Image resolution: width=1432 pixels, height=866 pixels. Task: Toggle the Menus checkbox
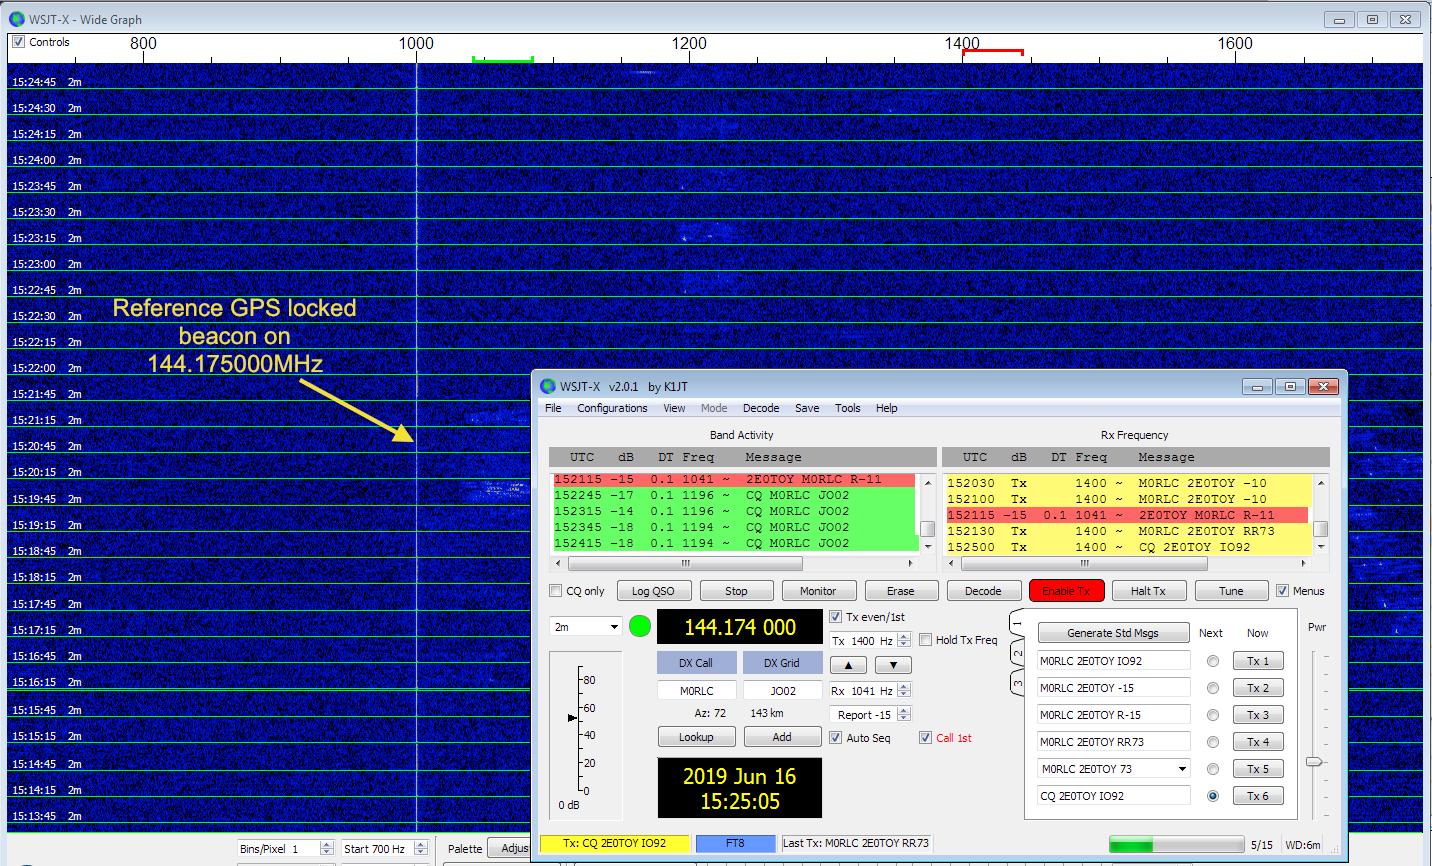click(1283, 591)
